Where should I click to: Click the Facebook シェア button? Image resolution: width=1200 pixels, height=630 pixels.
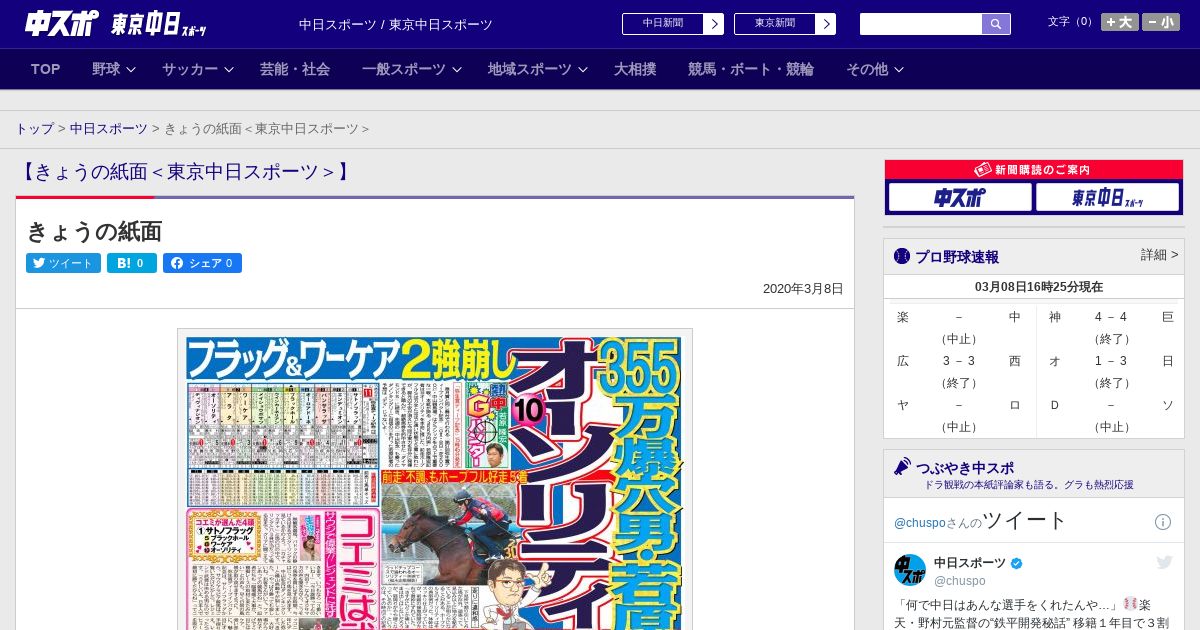[202, 263]
